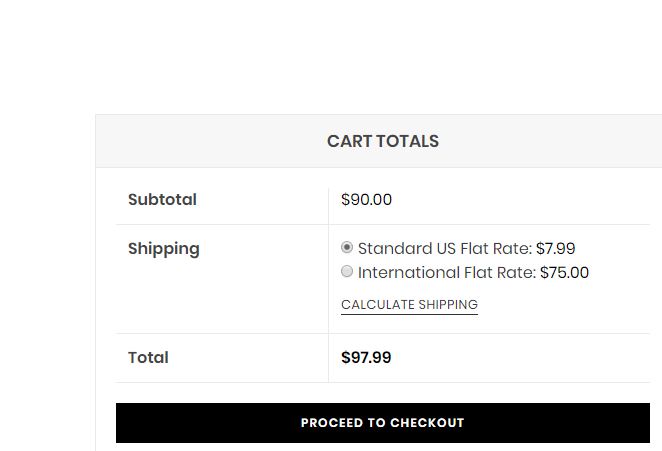Click the $97.99 total amount
Screen dimensions: 662x451
366,357
